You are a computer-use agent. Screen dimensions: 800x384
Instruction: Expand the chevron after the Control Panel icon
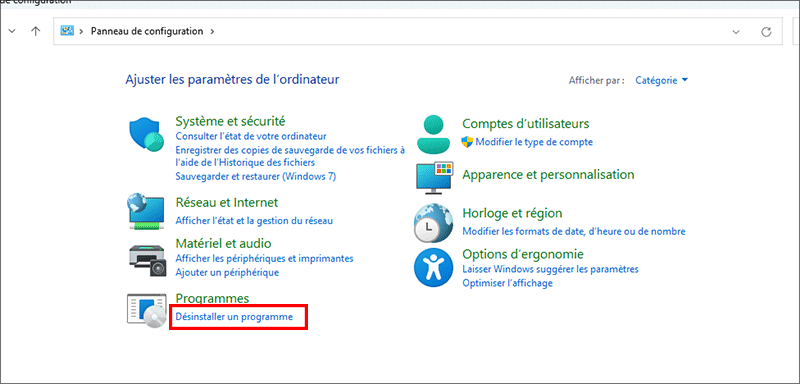point(81,31)
